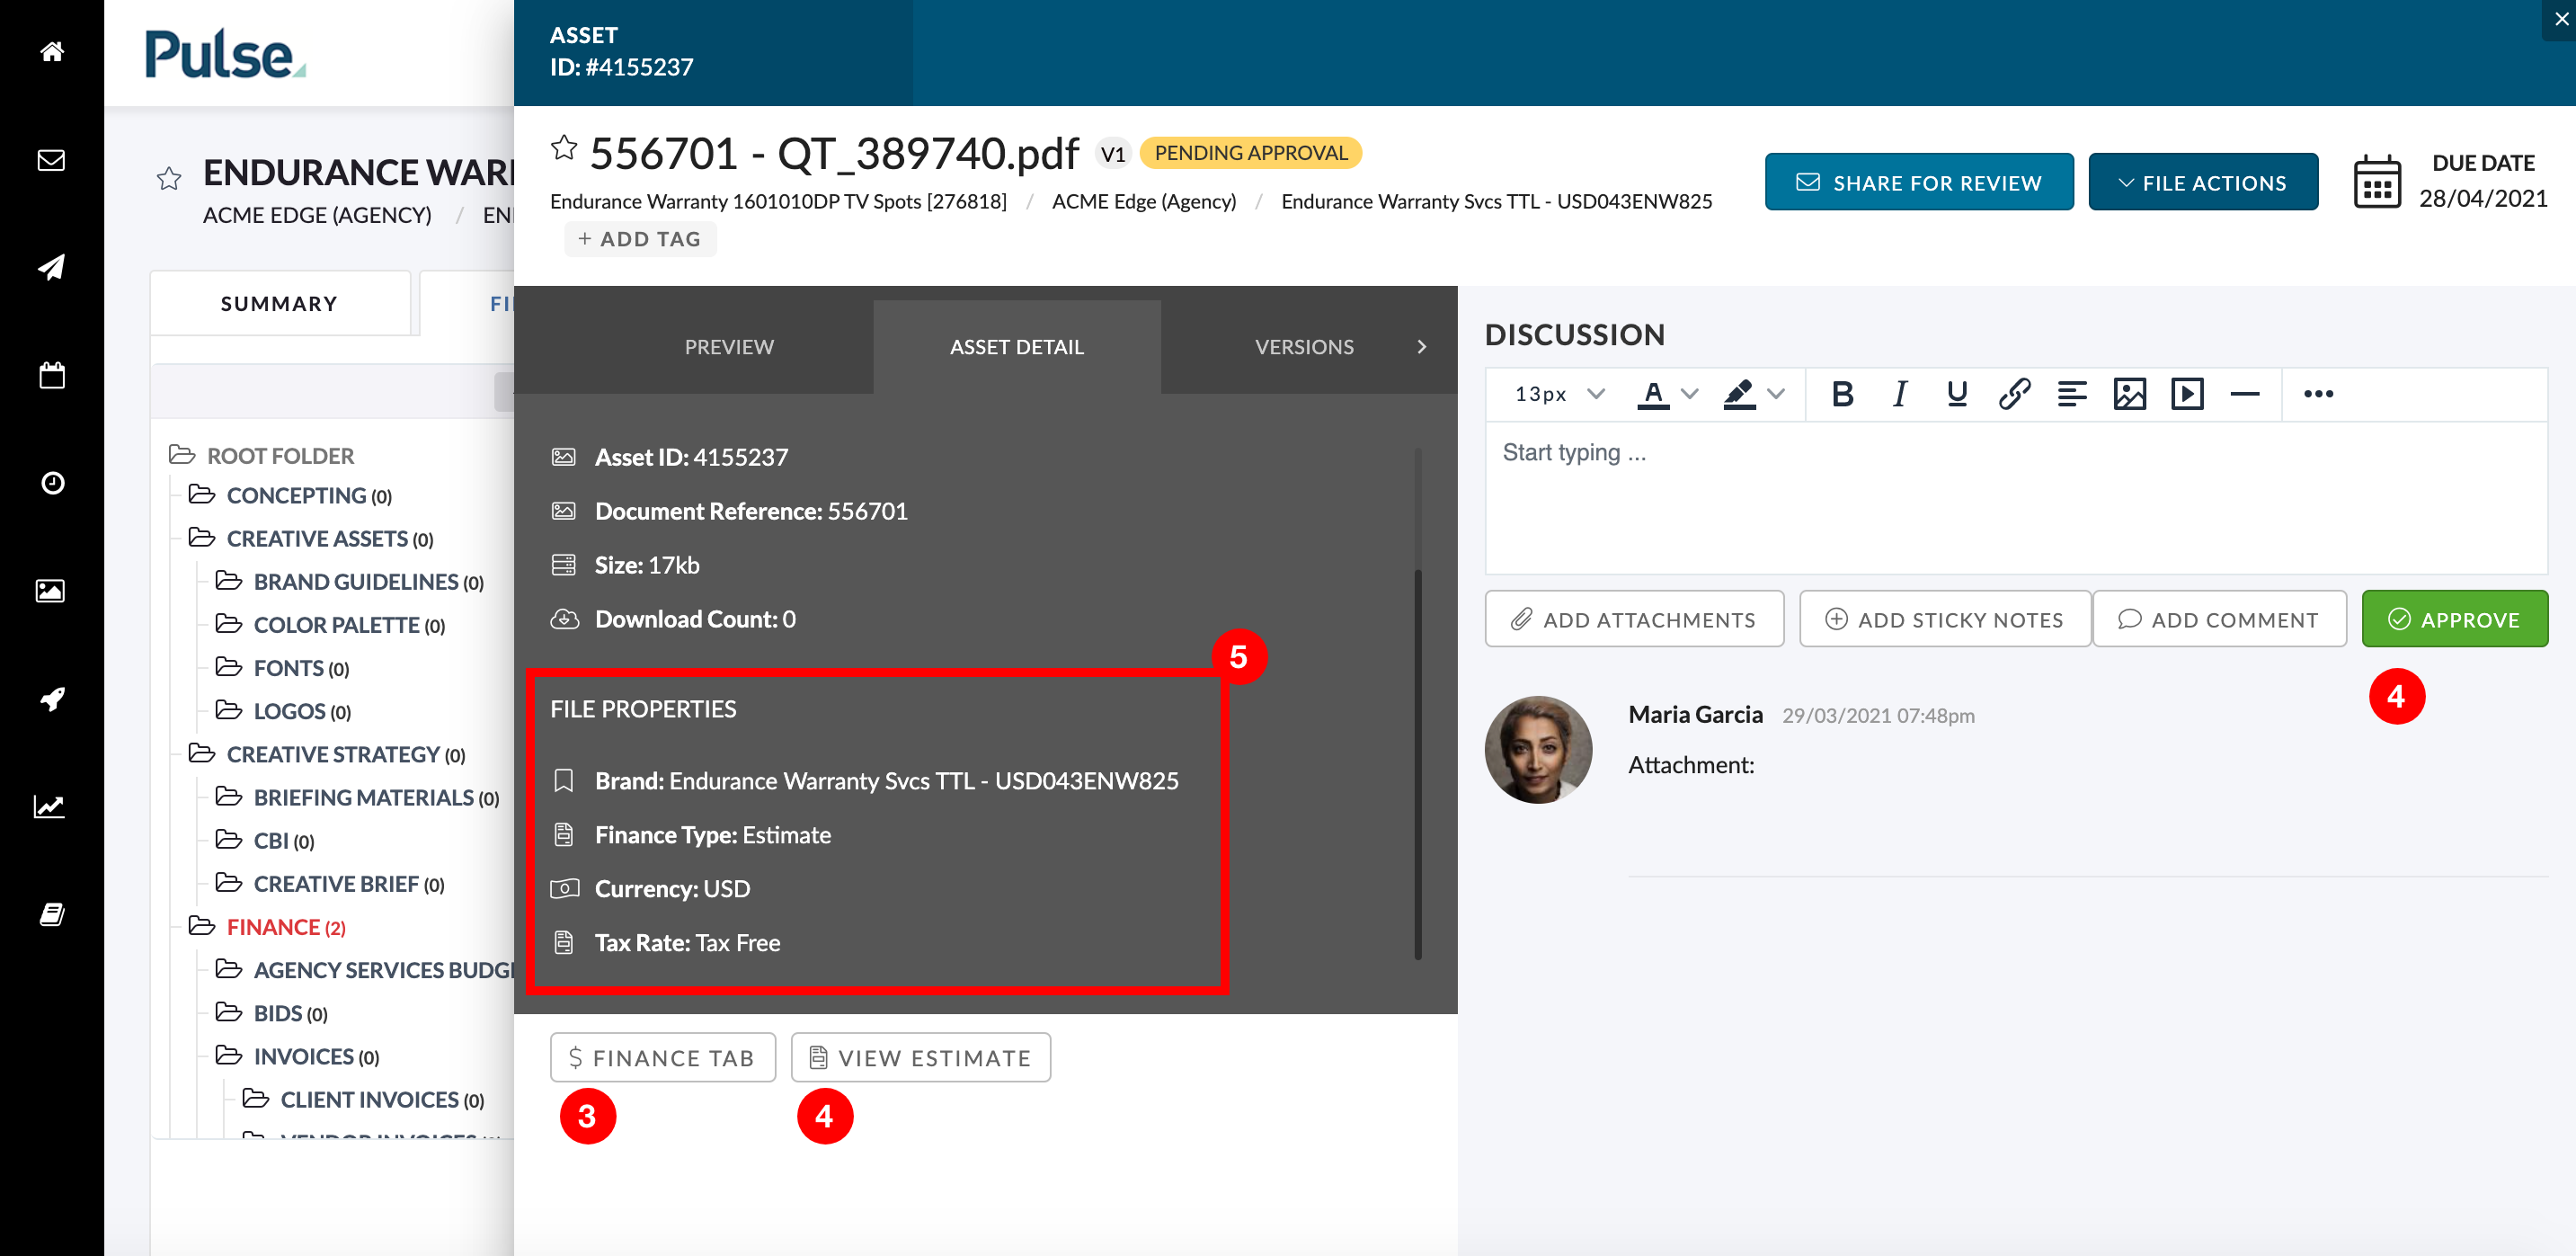Image resolution: width=2576 pixels, height=1256 pixels.
Task: Click the due date calendar icon
Action: click(2377, 182)
